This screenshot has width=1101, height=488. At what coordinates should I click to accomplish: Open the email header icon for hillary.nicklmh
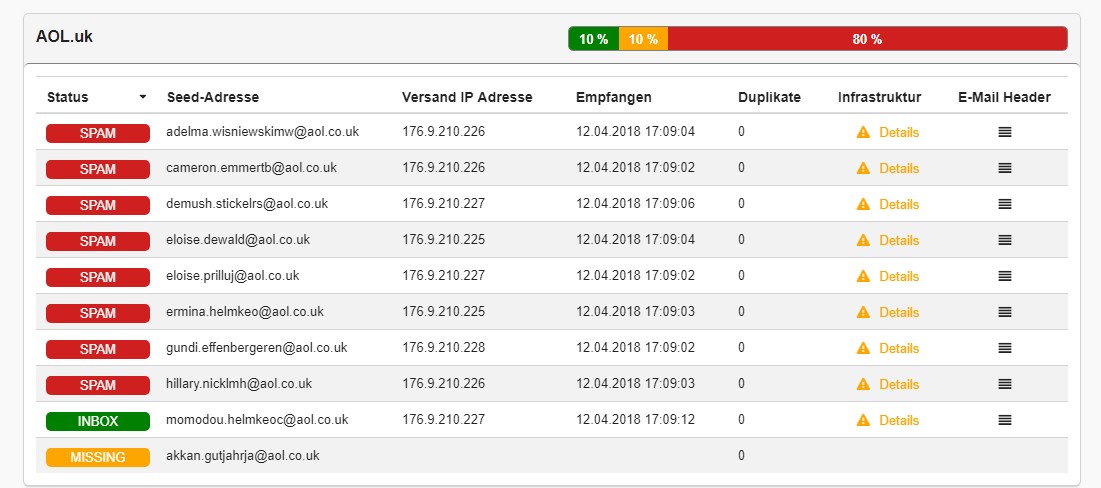click(1004, 384)
